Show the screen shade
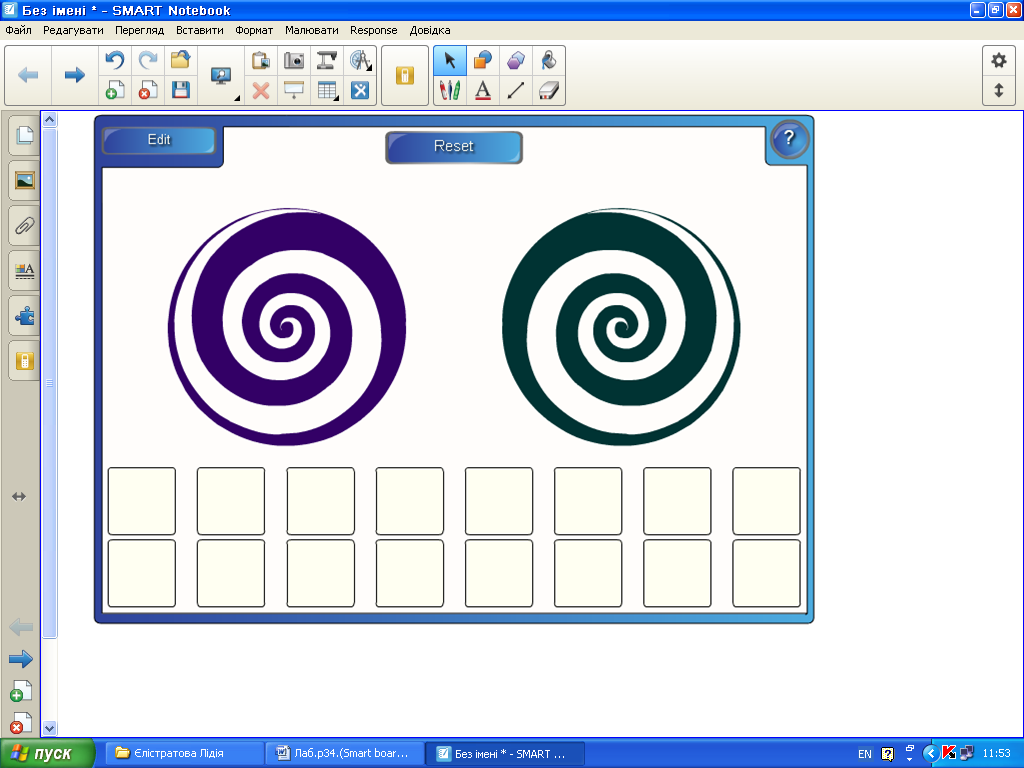The image size is (1024, 768). (294, 90)
